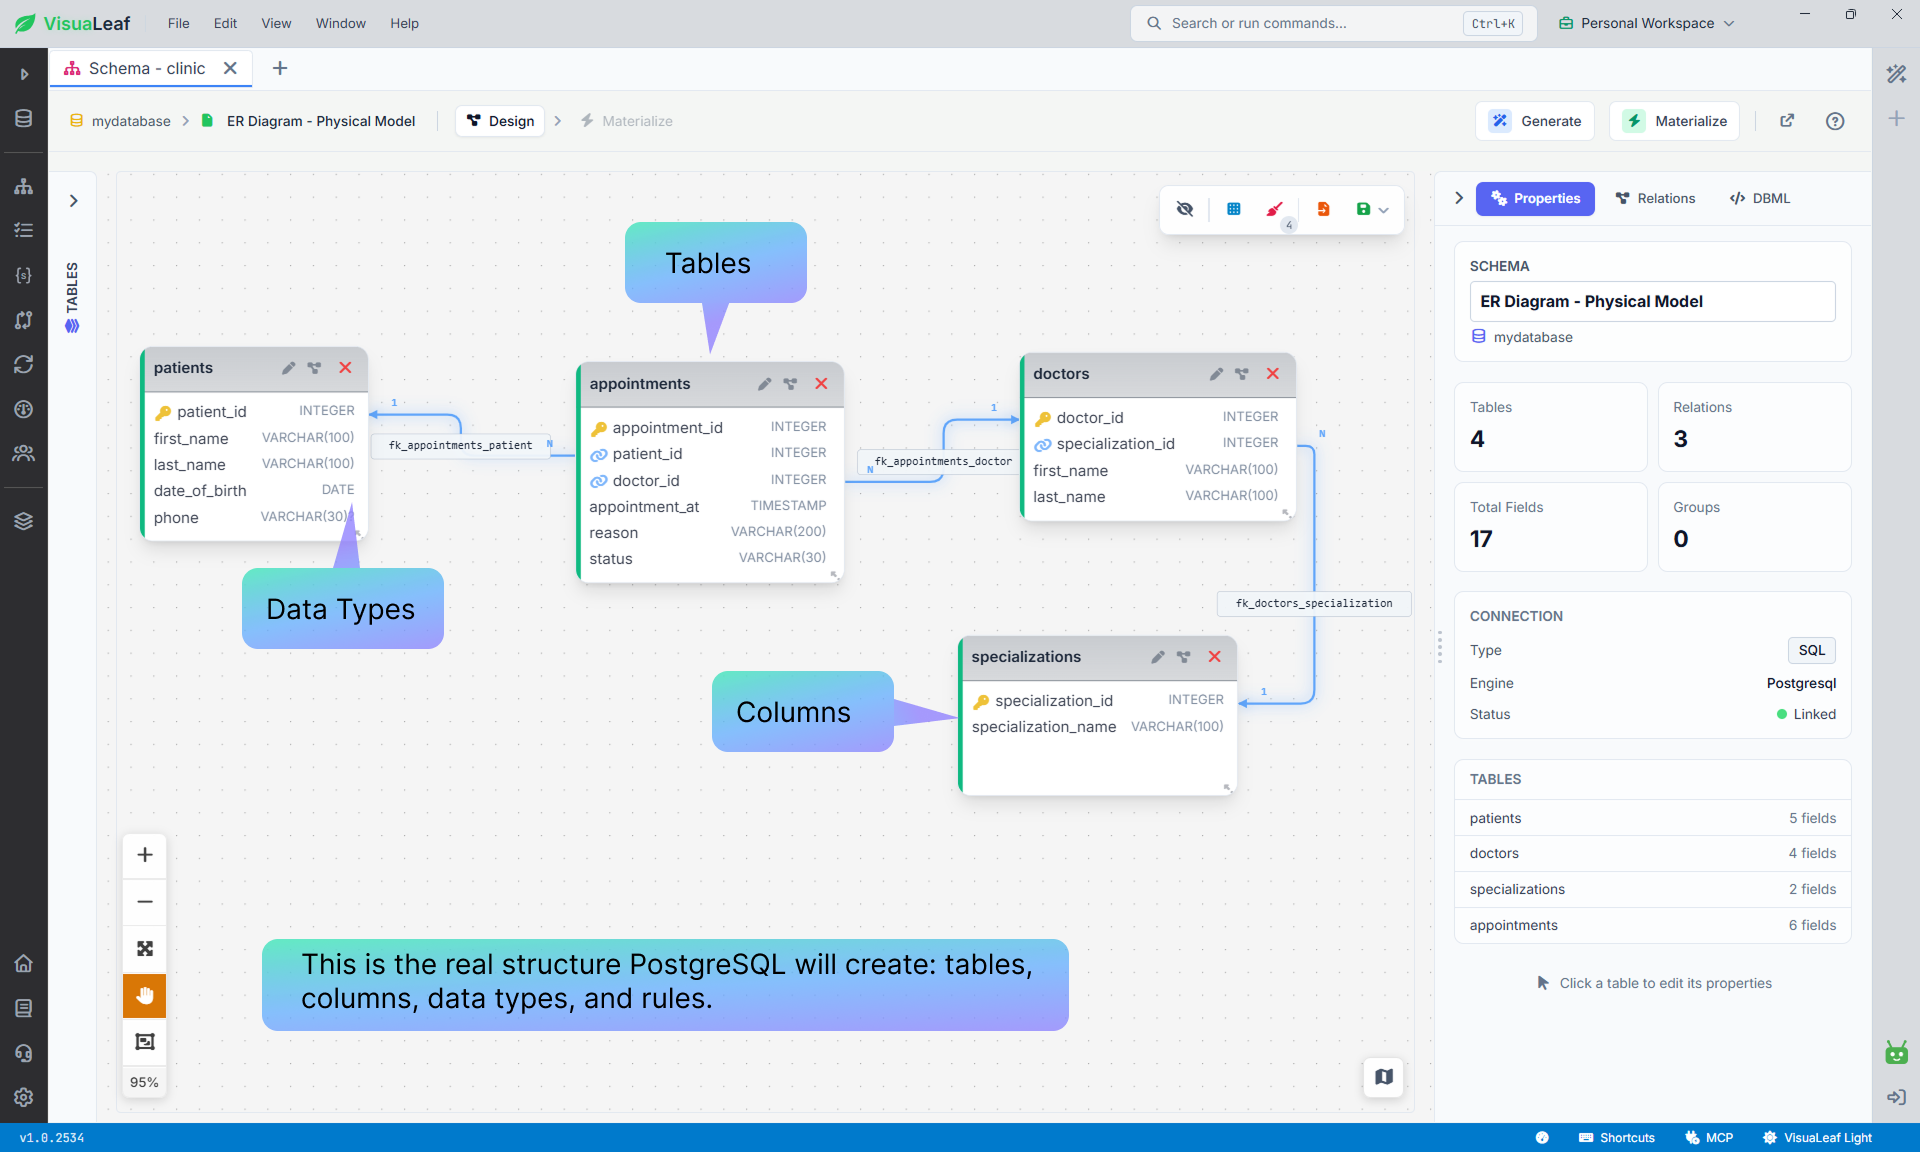Switch to the Relations tab
The height and width of the screenshot is (1152, 1920).
click(1655, 198)
